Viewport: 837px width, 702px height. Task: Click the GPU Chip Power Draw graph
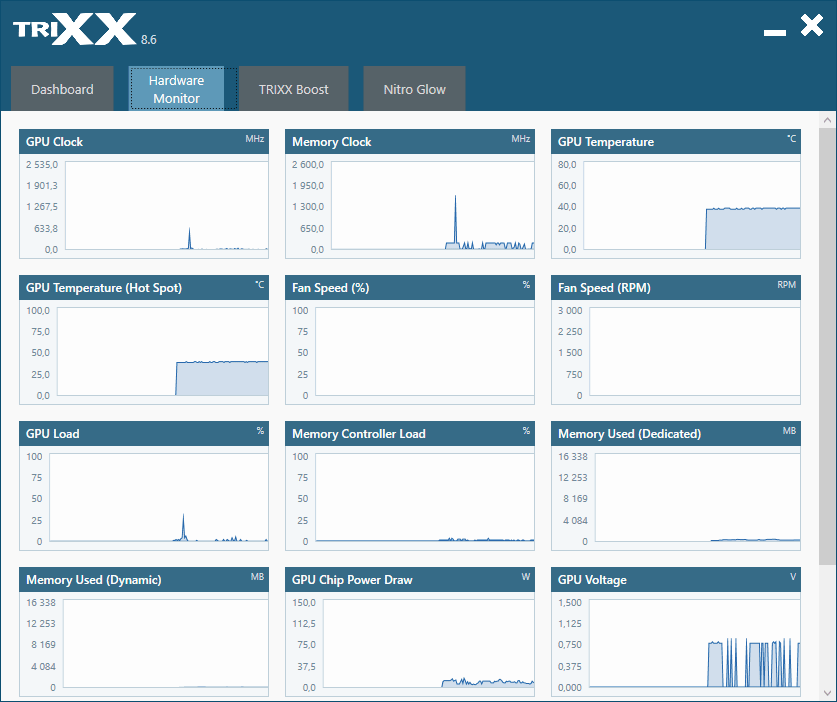[x=429, y=643]
